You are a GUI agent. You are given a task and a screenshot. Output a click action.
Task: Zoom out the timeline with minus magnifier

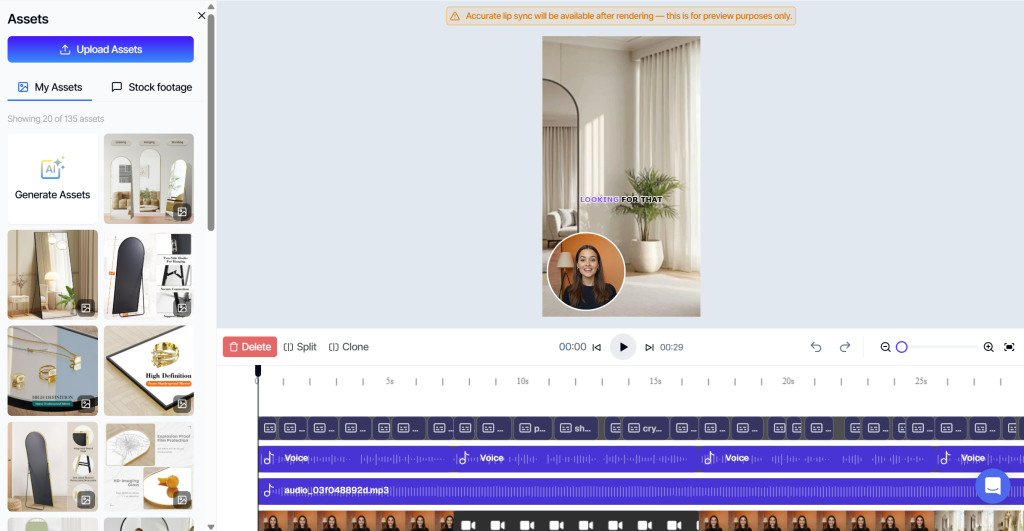(885, 347)
